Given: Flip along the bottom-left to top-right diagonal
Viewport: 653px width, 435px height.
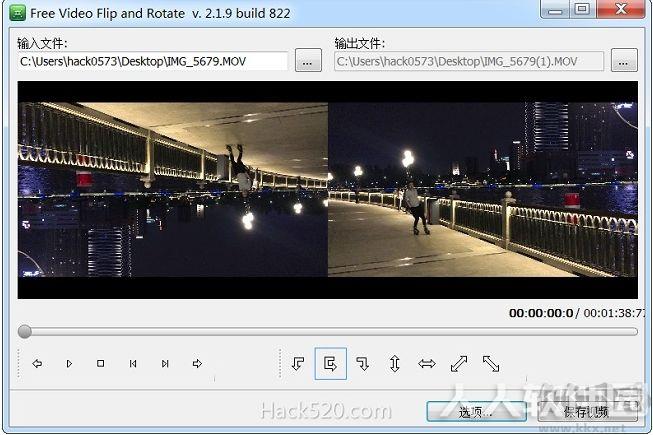Looking at the screenshot, I should 459,363.
